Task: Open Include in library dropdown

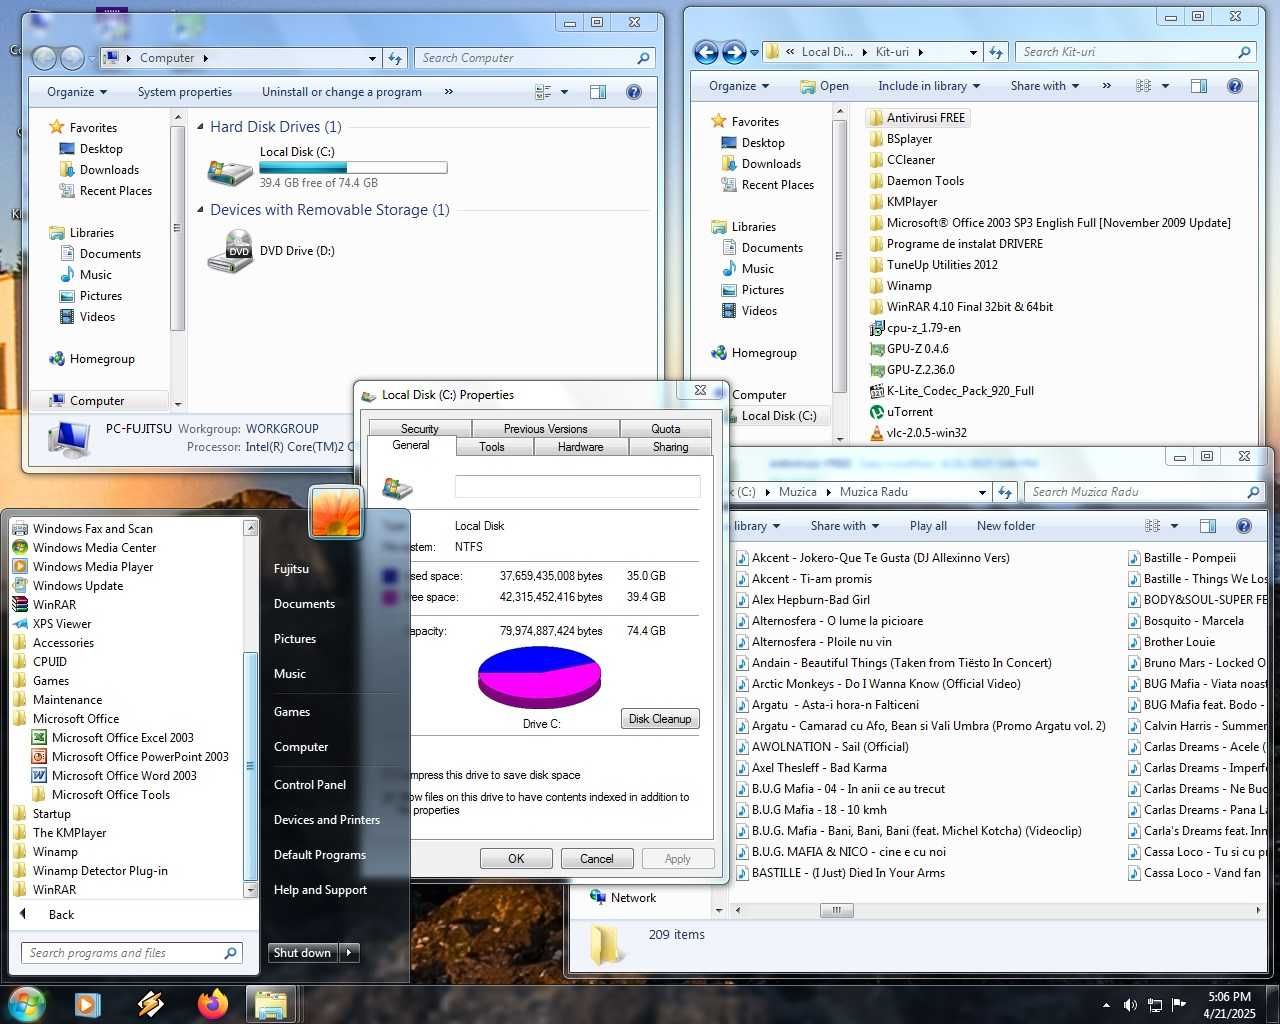Action: [x=929, y=86]
